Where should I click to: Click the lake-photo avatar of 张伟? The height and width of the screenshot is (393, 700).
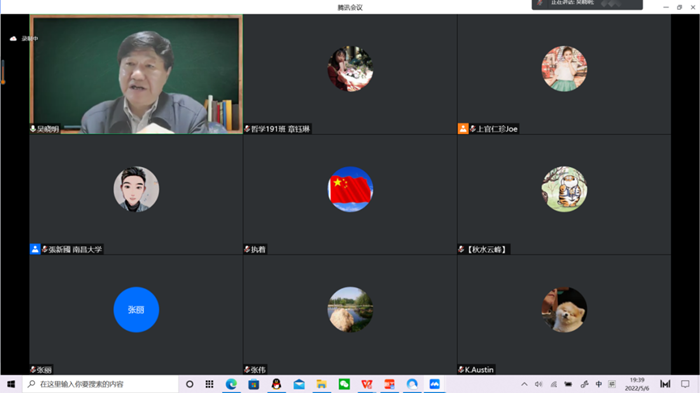click(350, 309)
